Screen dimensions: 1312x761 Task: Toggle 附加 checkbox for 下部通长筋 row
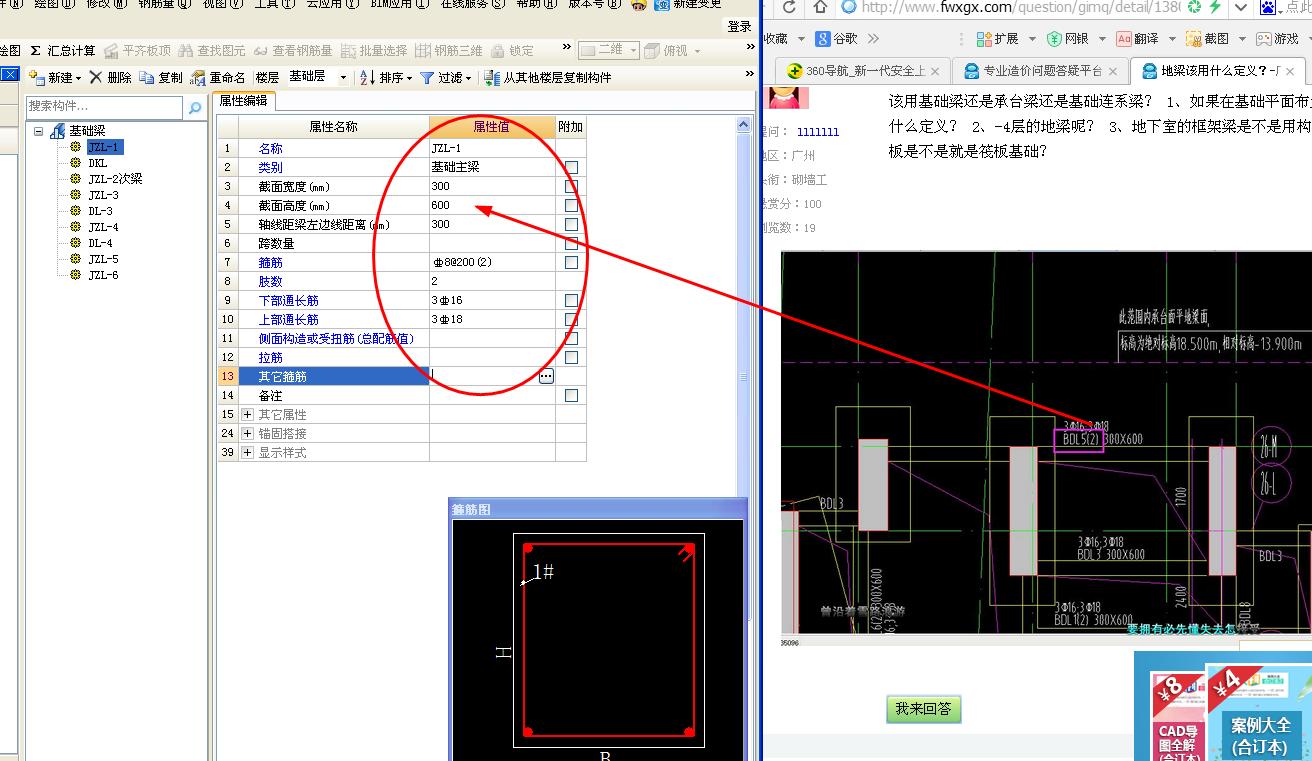[x=571, y=300]
